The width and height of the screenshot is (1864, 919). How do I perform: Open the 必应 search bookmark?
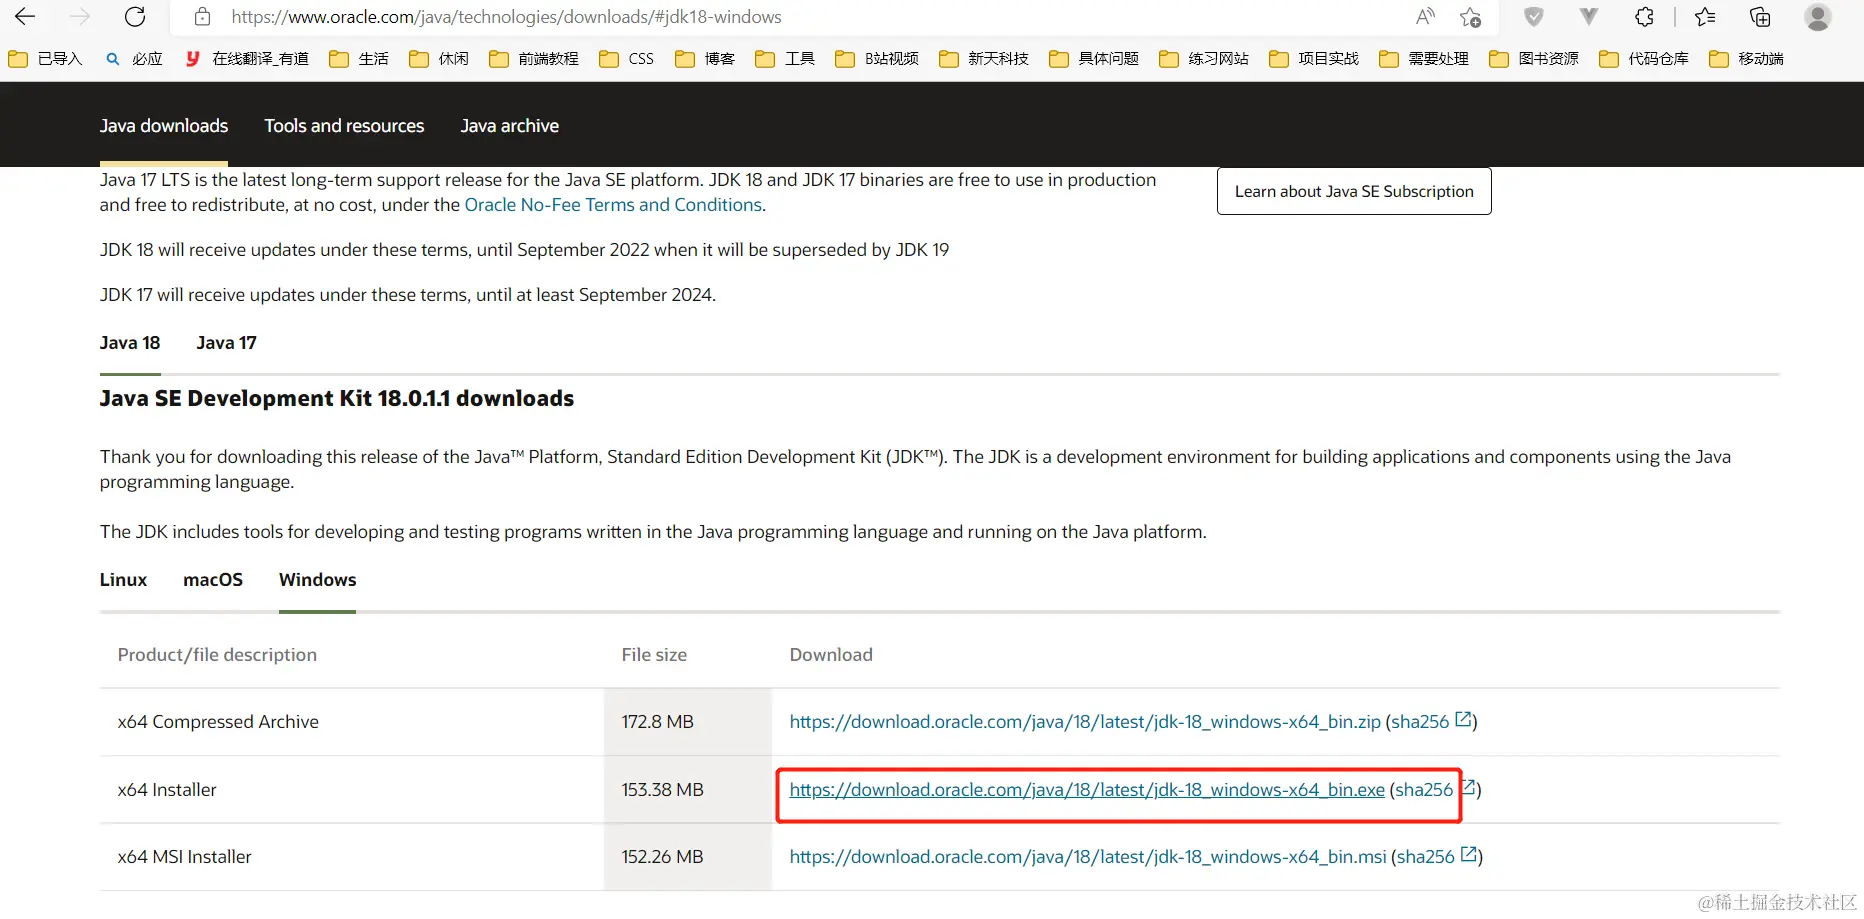click(134, 59)
